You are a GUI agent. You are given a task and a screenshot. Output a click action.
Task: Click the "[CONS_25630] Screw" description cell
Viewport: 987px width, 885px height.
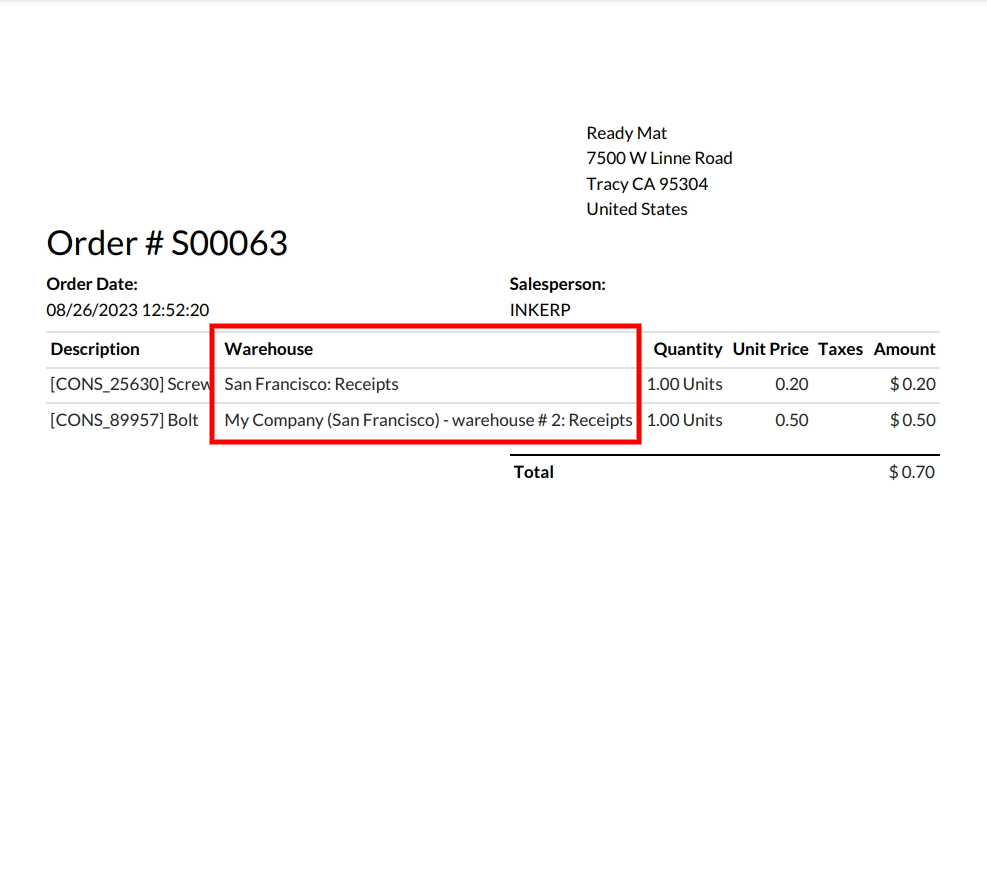(x=130, y=385)
